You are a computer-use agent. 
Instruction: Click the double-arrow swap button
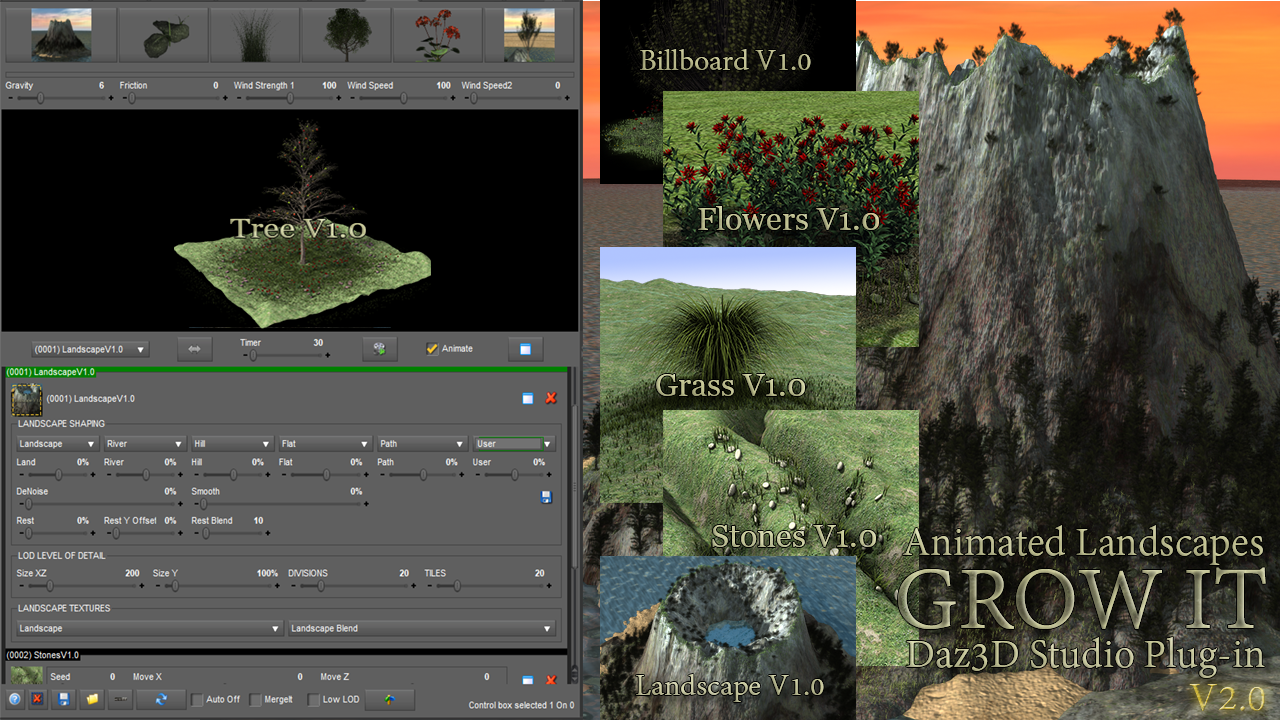click(x=195, y=349)
